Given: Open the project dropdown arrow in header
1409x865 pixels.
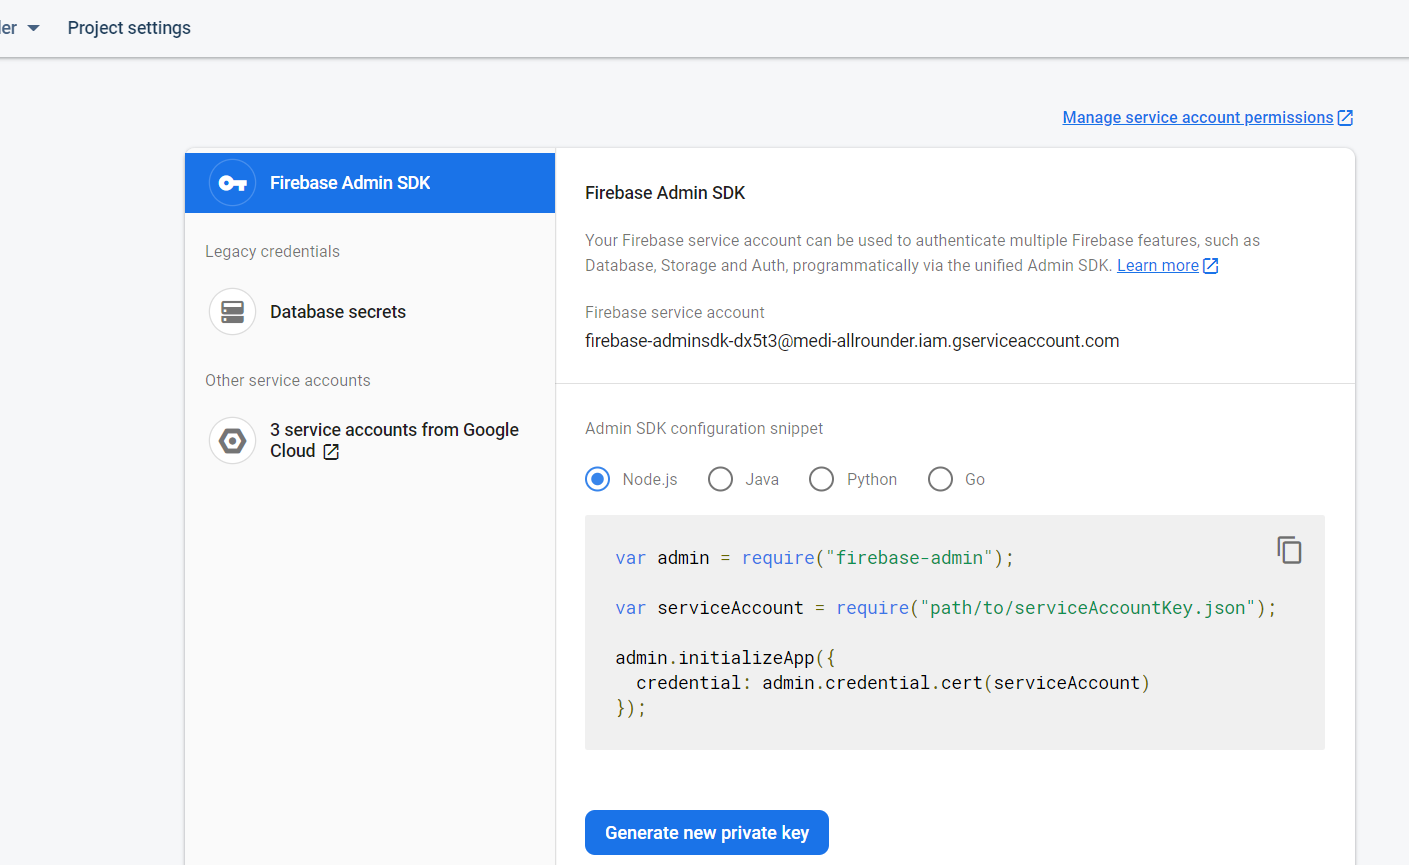Looking at the screenshot, I should click(33, 28).
